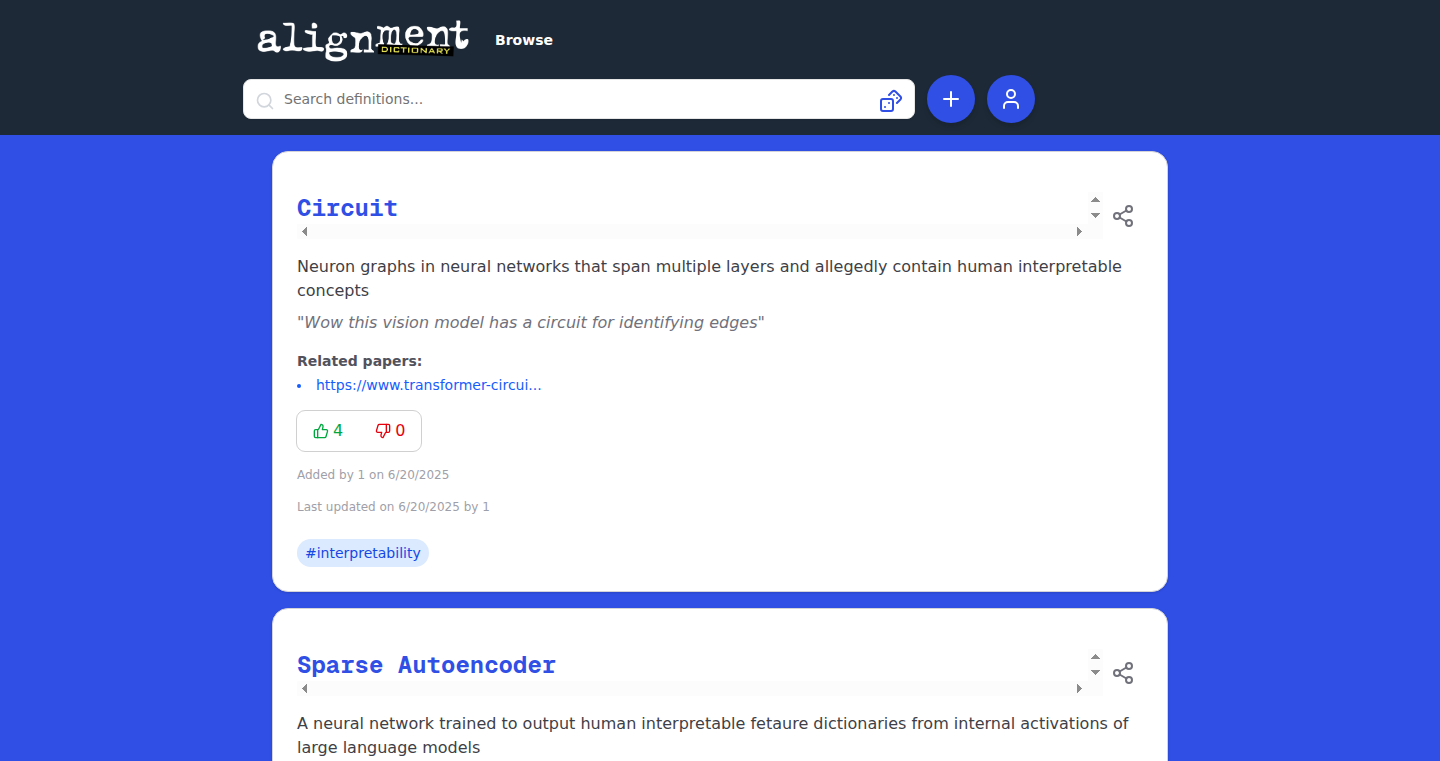Click the "Added by 1 on 6/20/2025" text
This screenshot has width=1440, height=761.
pyautogui.click(x=373, y=475)
